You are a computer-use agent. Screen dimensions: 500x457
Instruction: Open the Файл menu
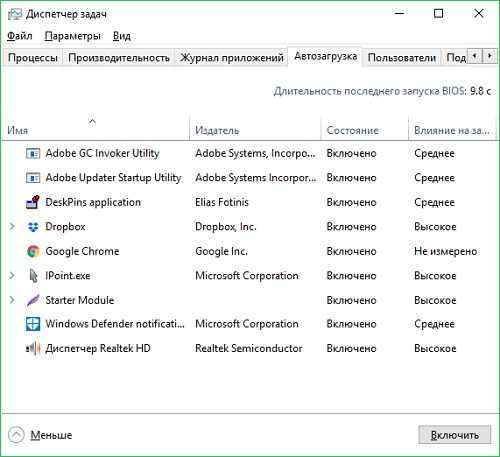tap(20, 36)
